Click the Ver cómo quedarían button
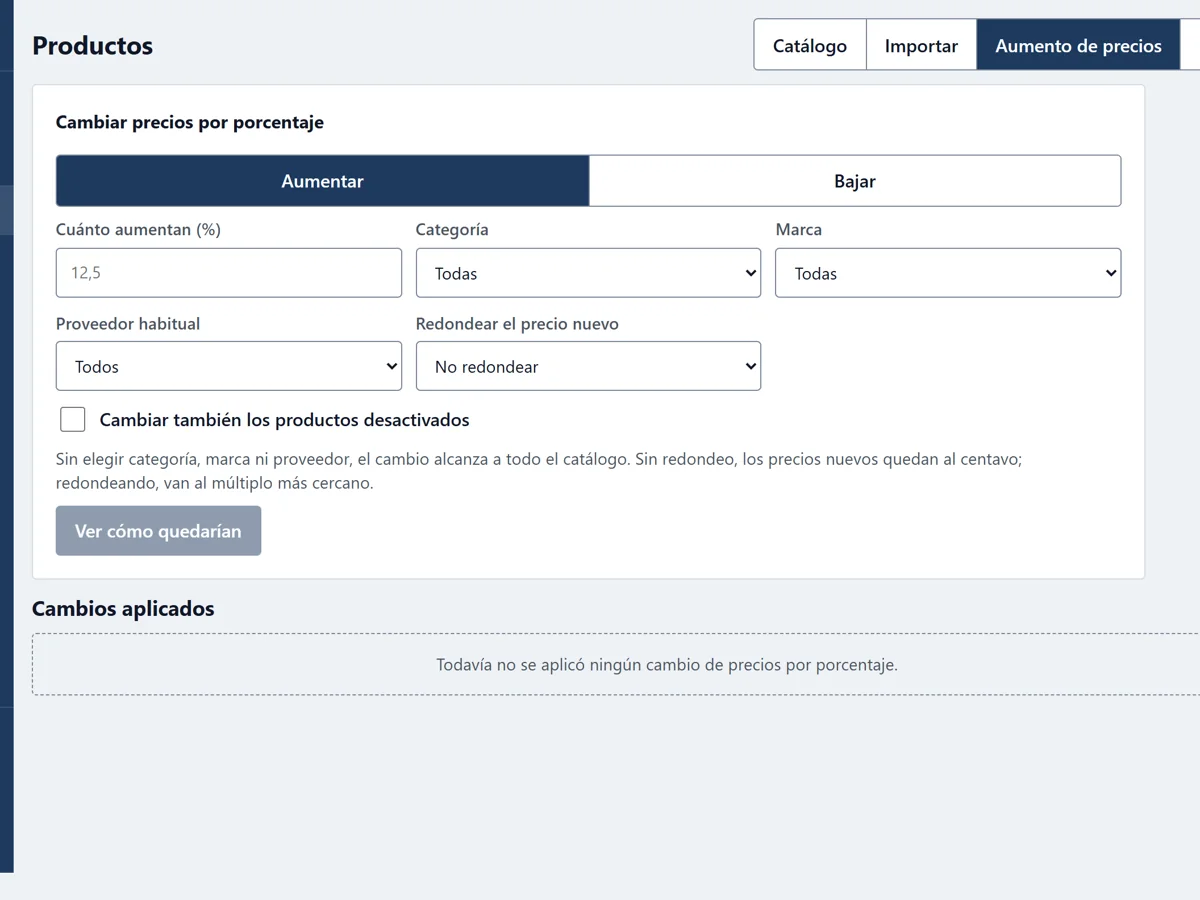 [158, 531]
